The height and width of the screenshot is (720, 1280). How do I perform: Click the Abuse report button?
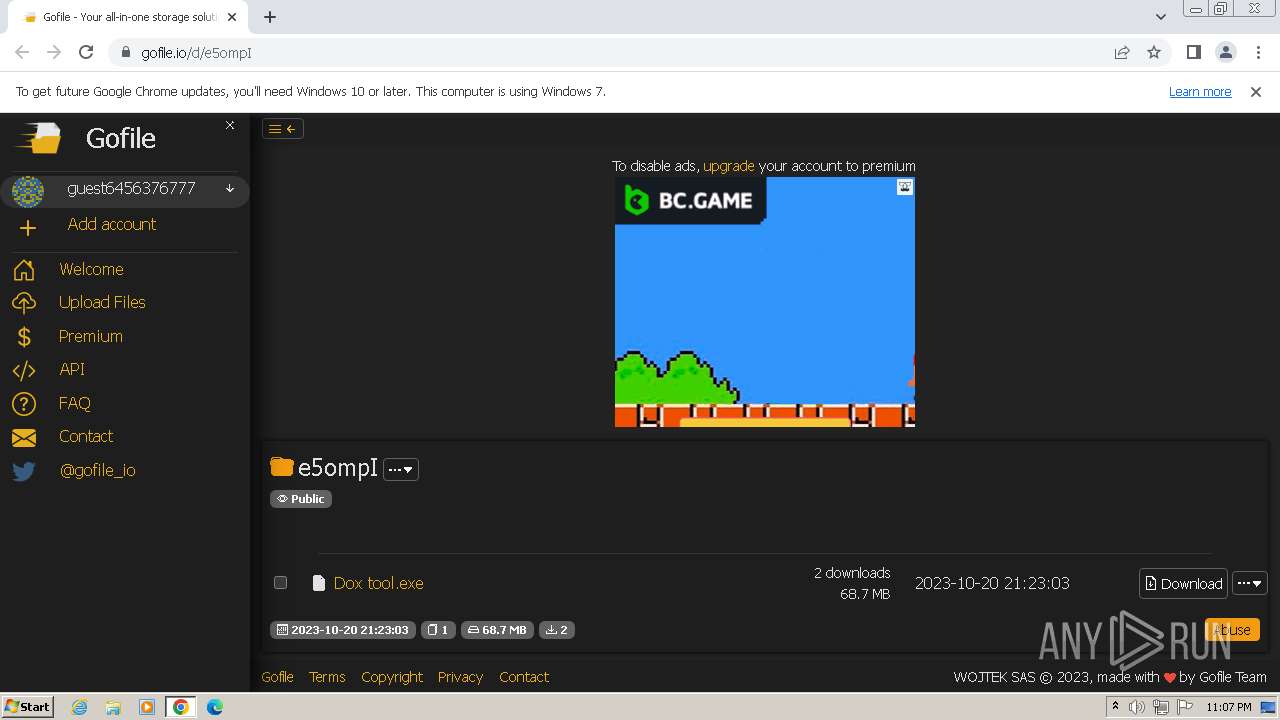[1232, 629]
